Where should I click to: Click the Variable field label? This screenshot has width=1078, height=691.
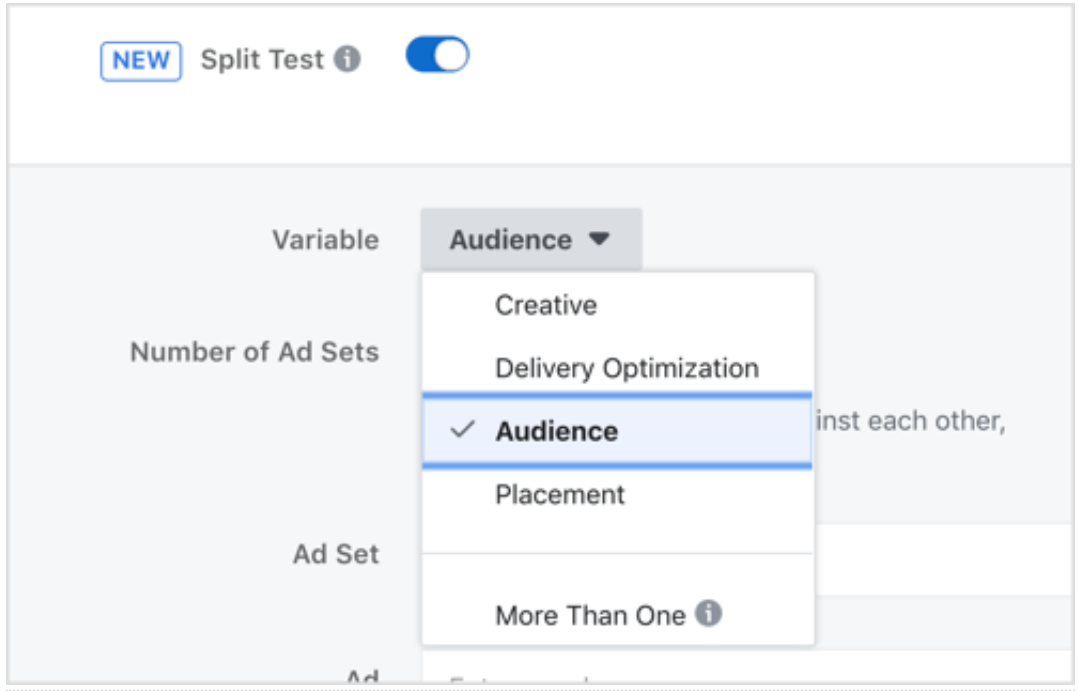pyautogui.click(x=325, y=240)
